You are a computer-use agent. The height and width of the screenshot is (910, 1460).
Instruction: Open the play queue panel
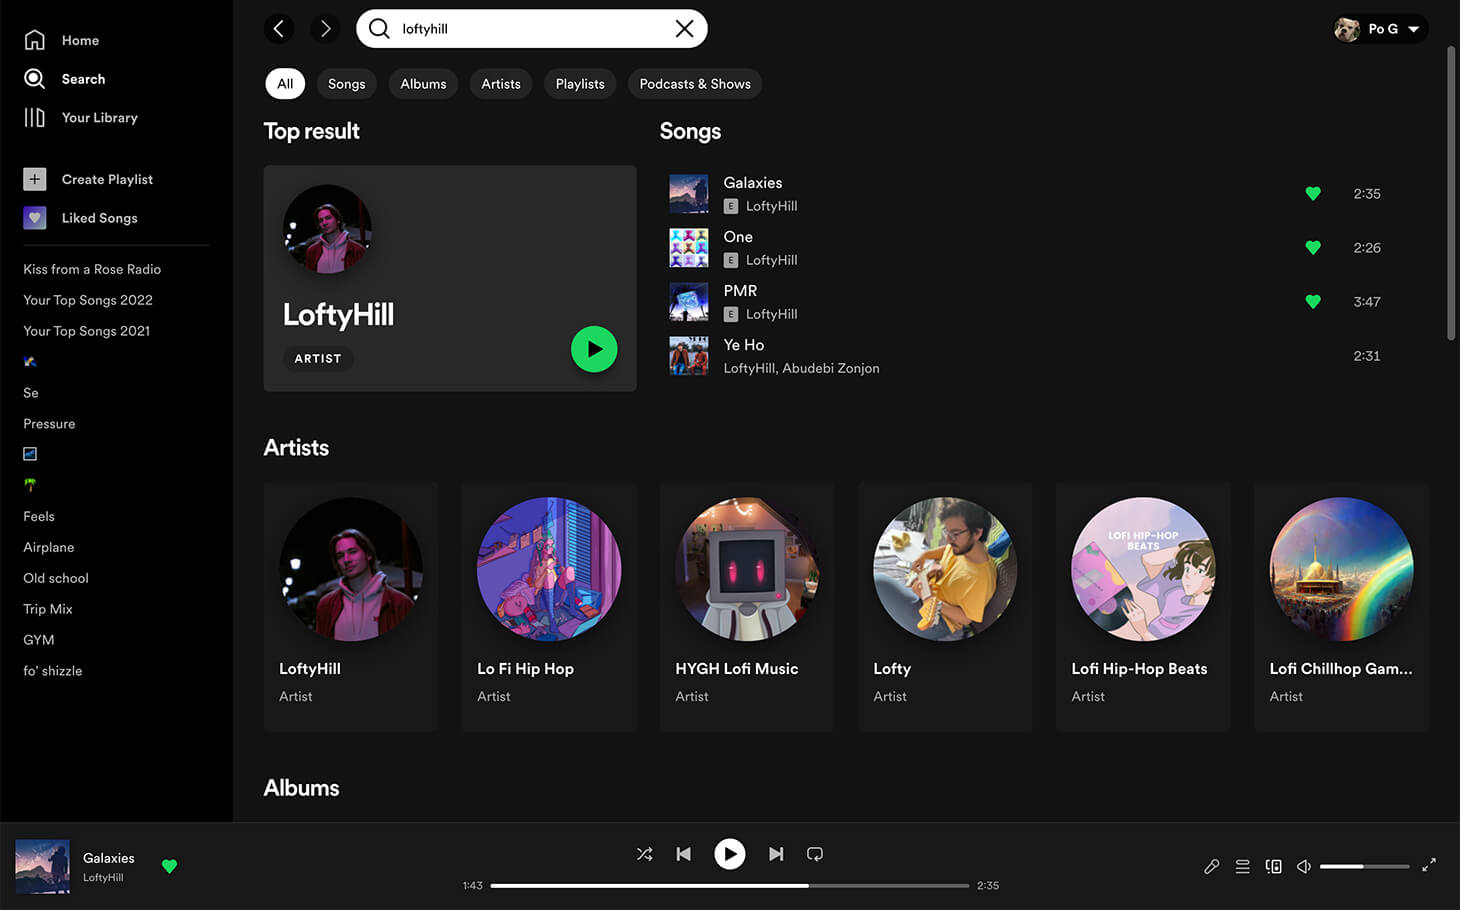(1242, 866)
